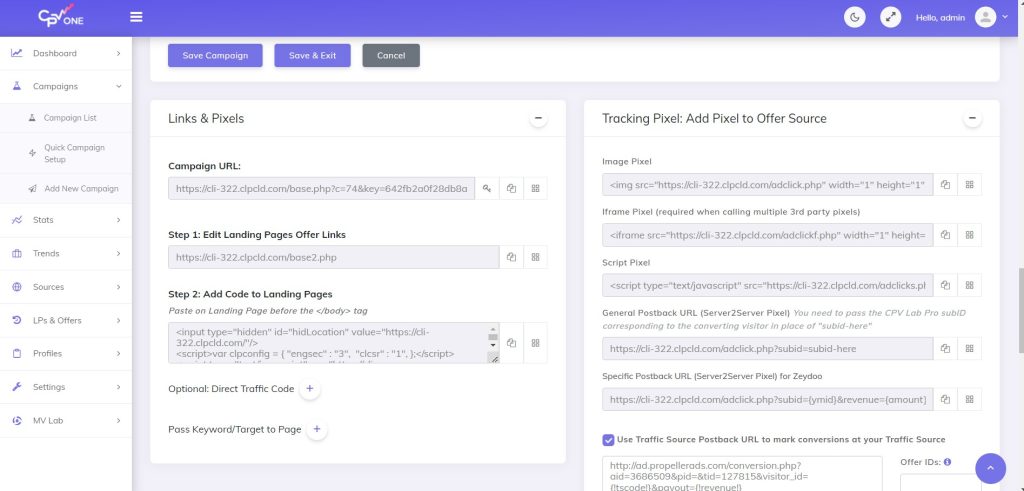The image size is (1024, 491).
Task: Collapse the Tracking Pixel panel
Action: (x=972, y=118)
